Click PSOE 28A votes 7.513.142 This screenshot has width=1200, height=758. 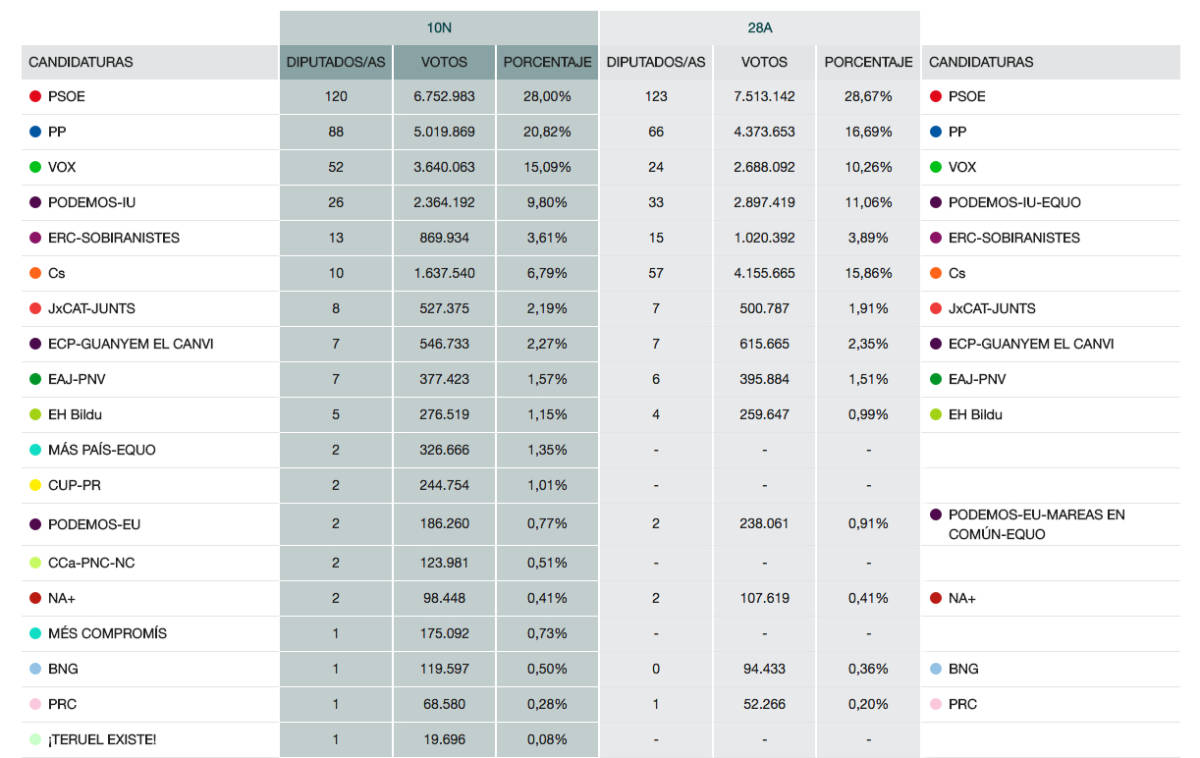764,96
